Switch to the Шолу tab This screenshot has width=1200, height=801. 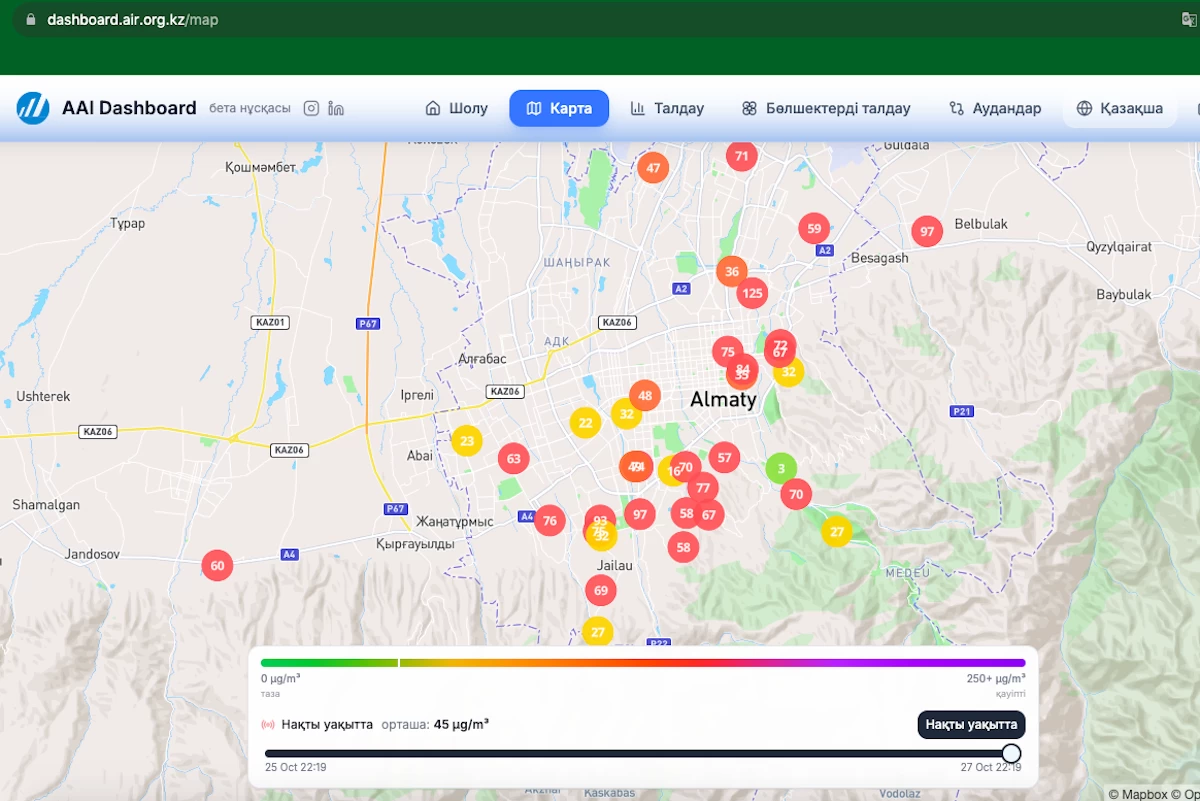click(x=457, y=108)
